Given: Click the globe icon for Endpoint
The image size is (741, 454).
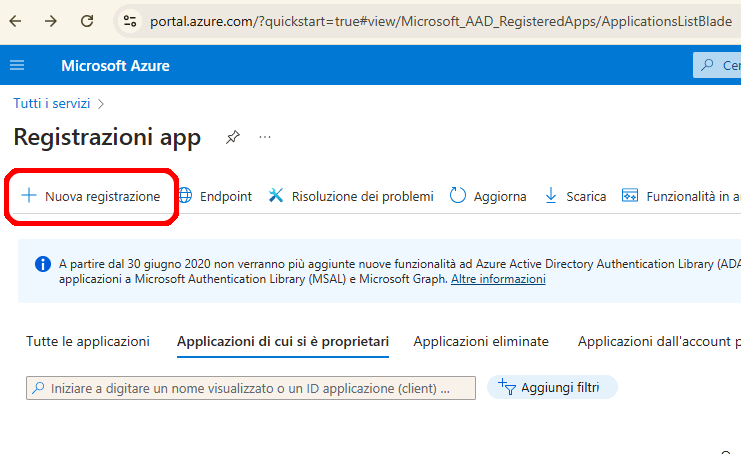Looking at the screenshot, I should point(185,195).
